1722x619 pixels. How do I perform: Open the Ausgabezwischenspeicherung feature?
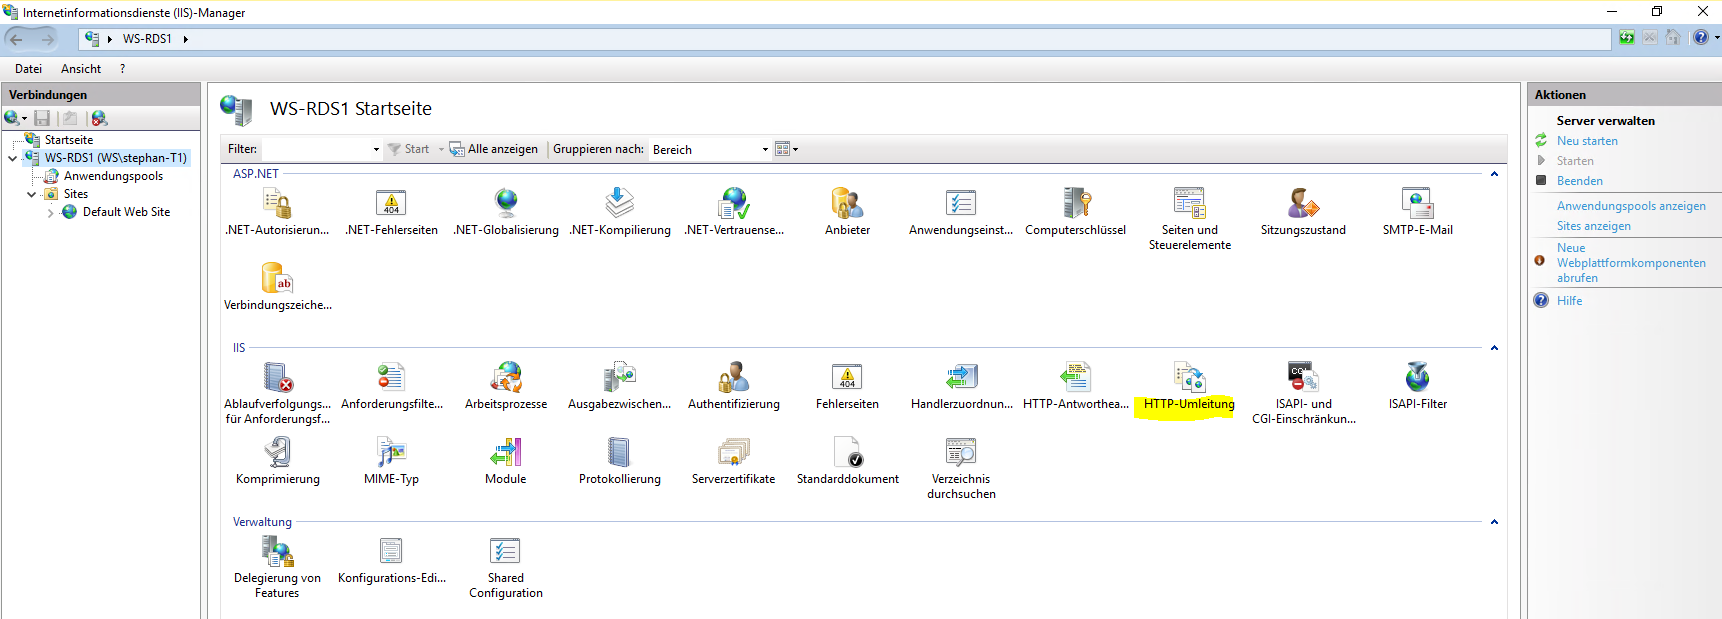[620, 386]
